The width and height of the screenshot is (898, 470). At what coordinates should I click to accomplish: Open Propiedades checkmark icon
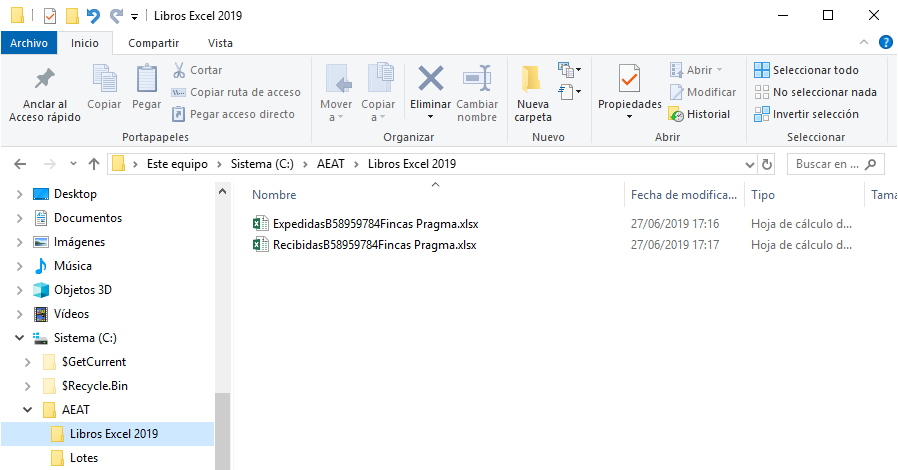click(x=629, y=79)
